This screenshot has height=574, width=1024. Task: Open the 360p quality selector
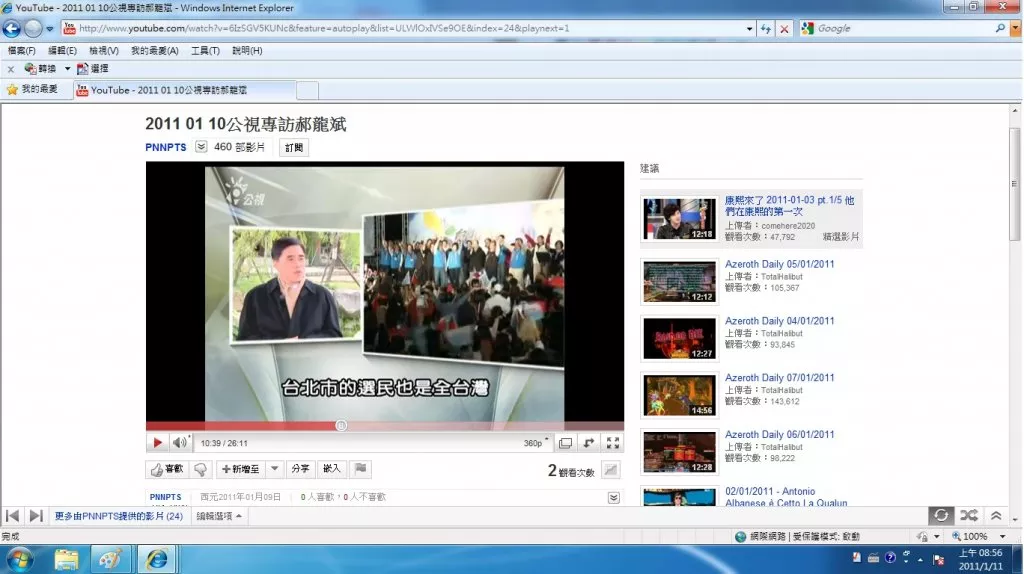click(x=535, y=443)
